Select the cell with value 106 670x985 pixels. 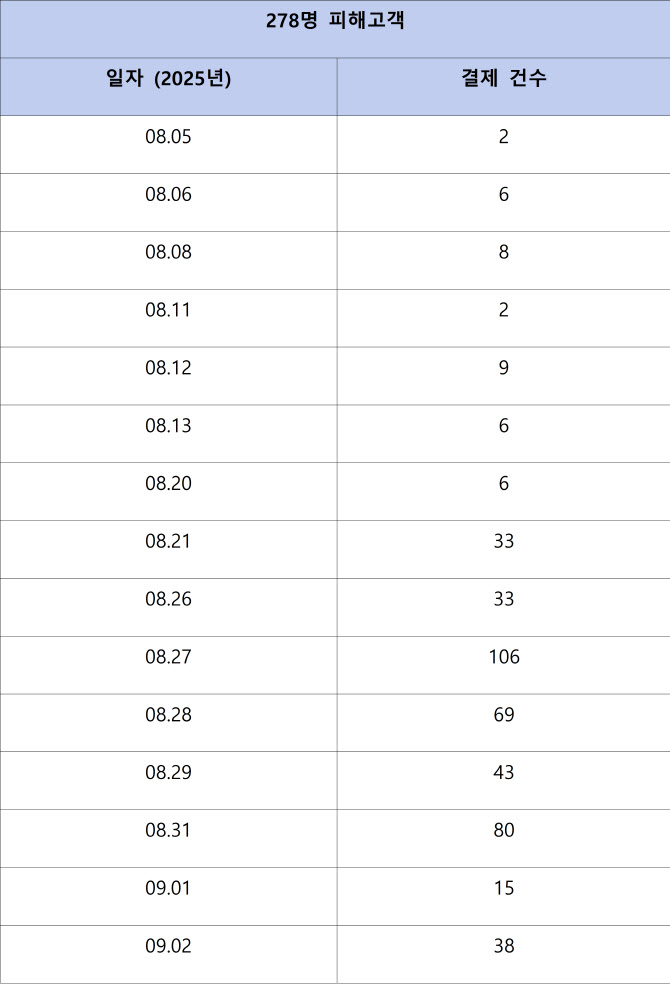tap(503, 658)
